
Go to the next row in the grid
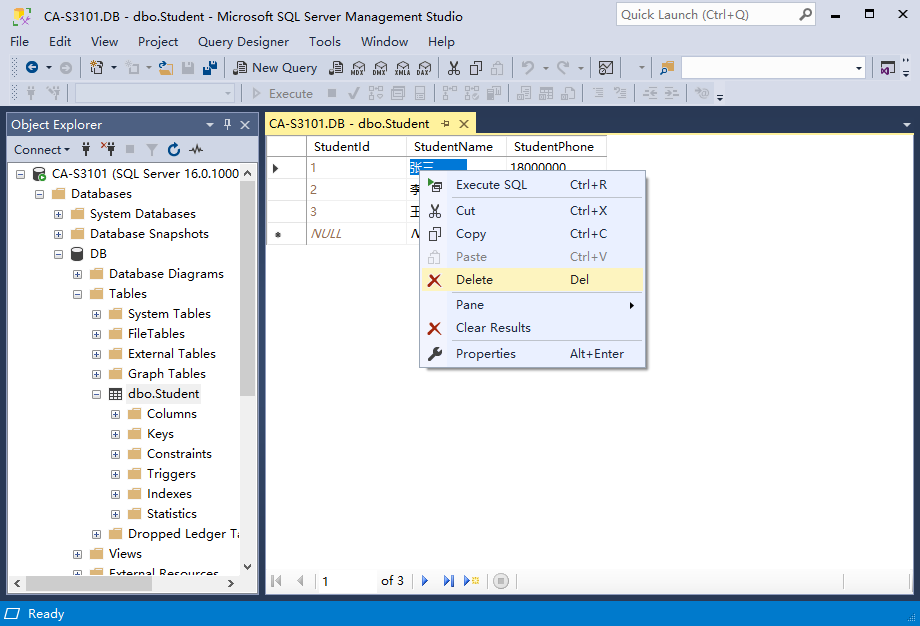pyautogui.click(x=425, y=581)
